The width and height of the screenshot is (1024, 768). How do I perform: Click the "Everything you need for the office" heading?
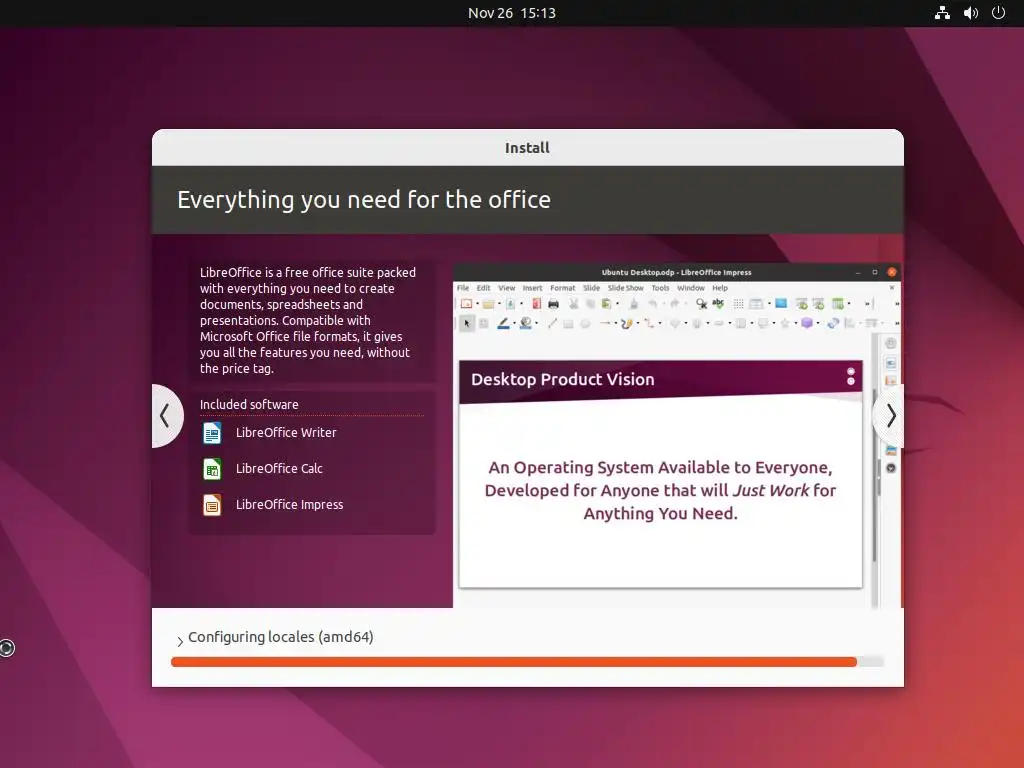point(364,199)
